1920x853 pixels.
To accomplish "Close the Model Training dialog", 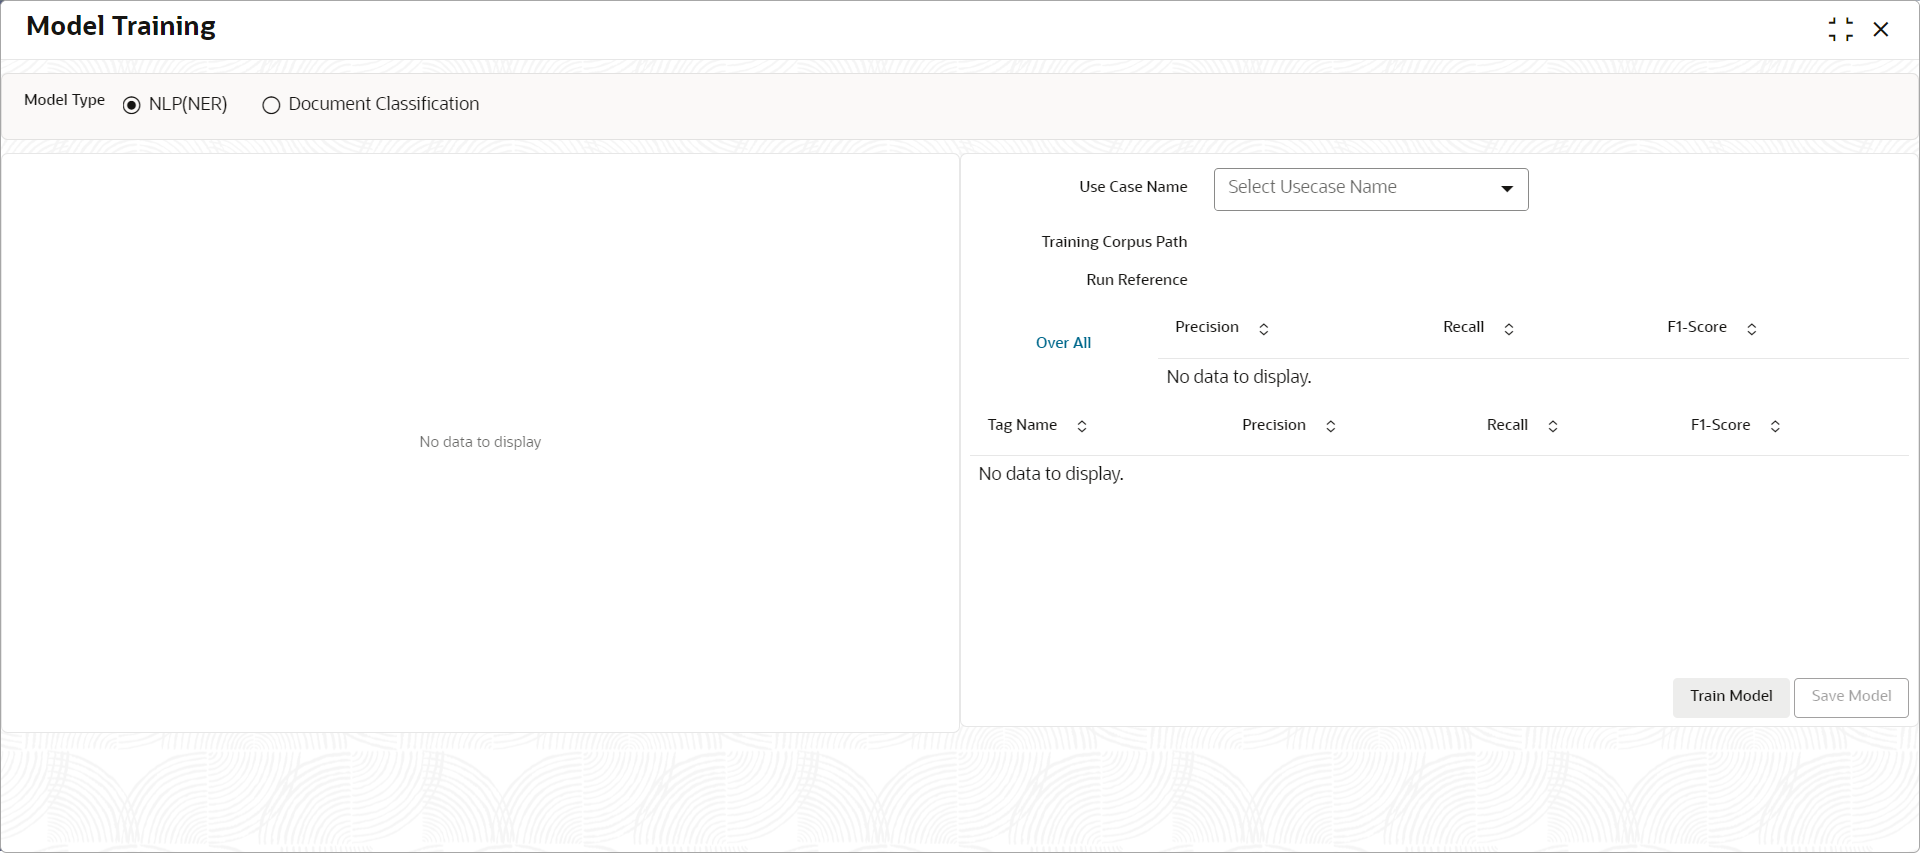I will 1881,29.
